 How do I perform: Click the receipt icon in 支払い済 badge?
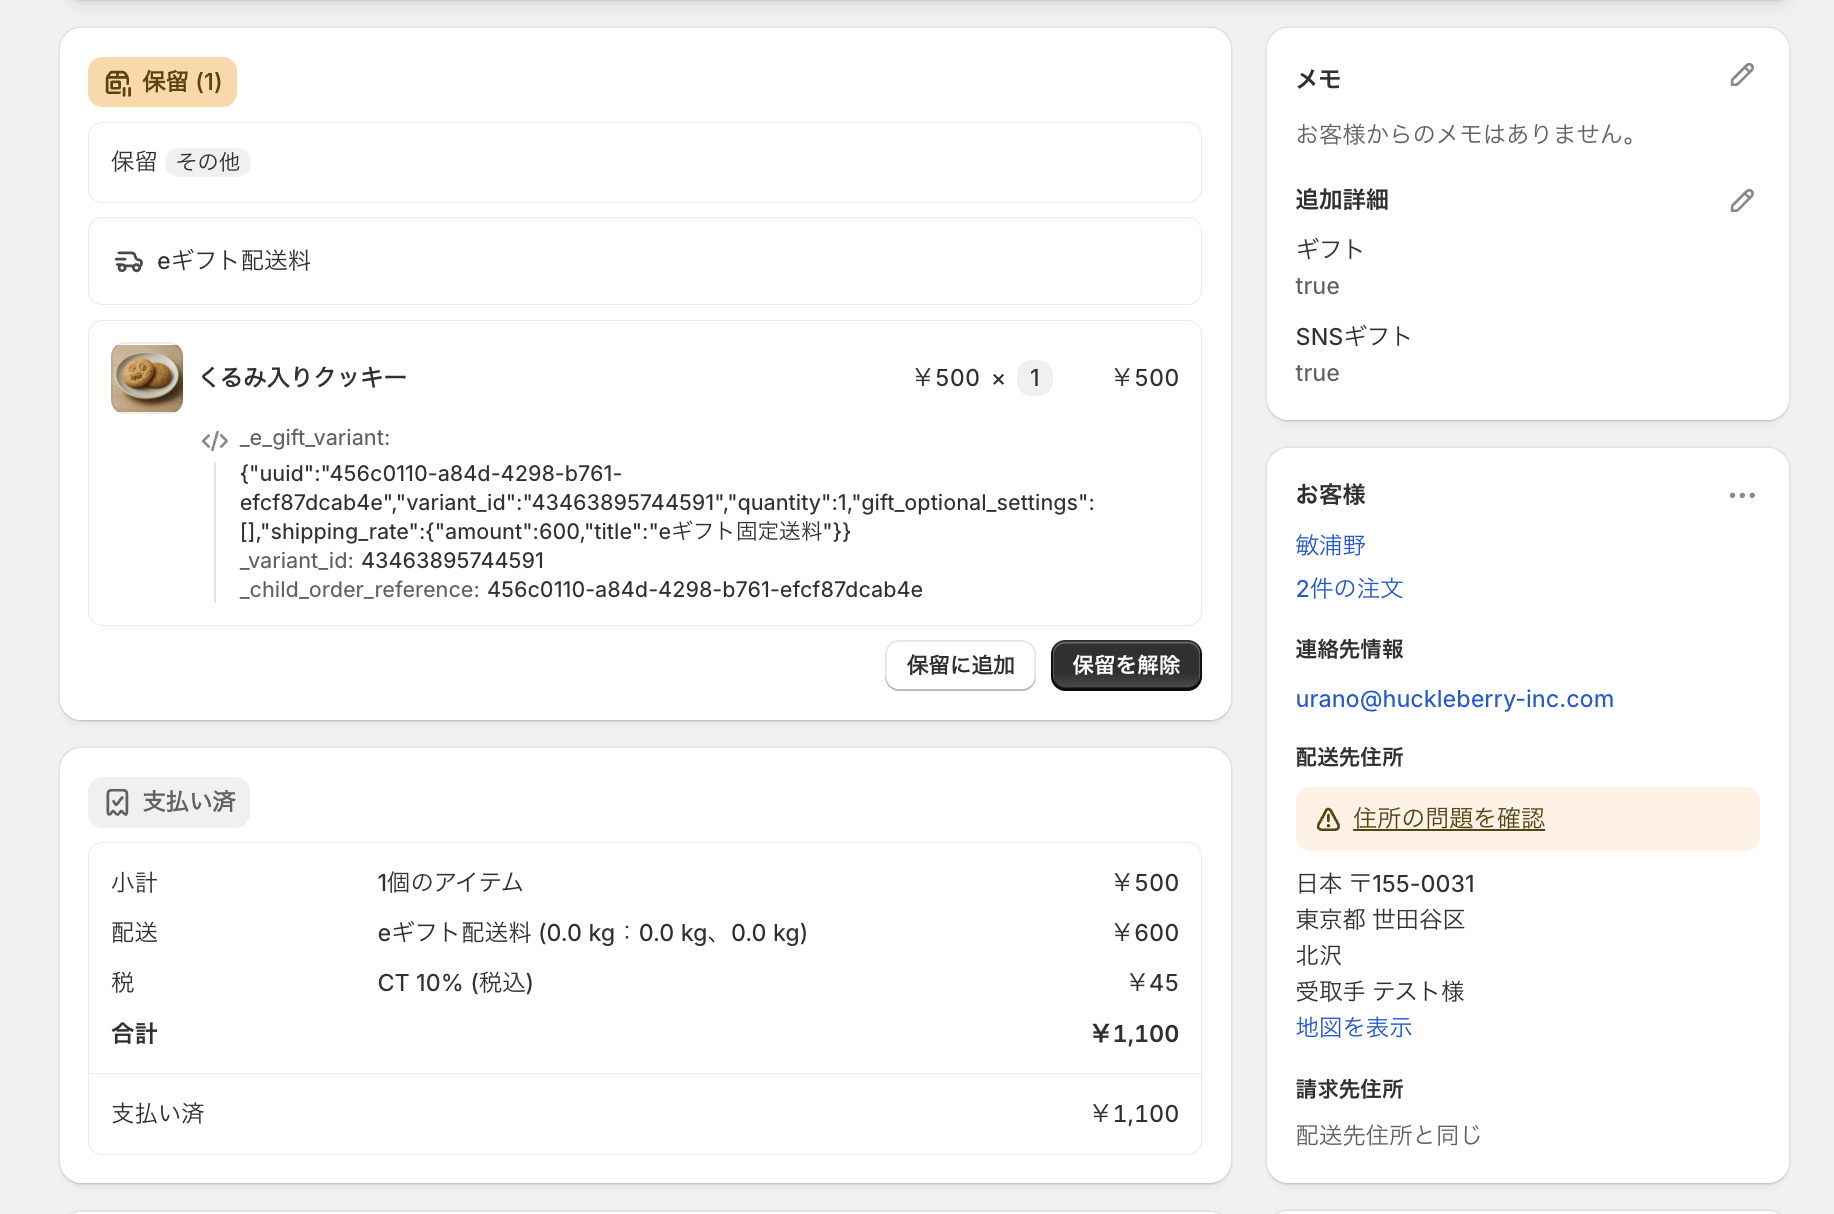click(x=117, y=803)
